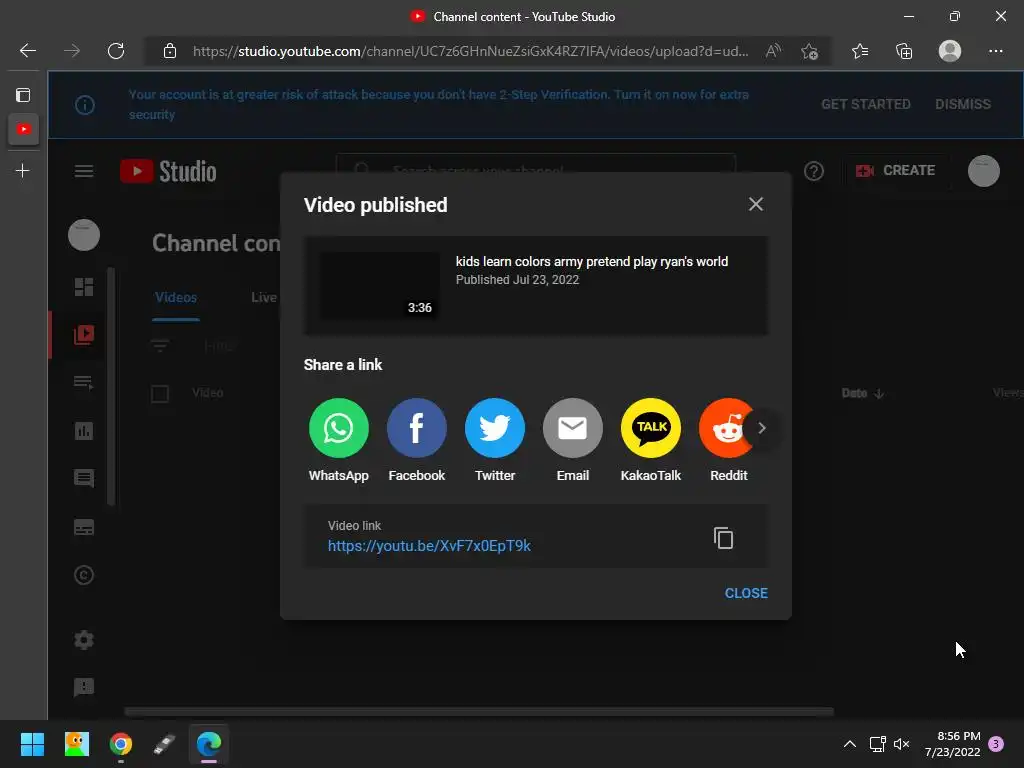1024x768 pixels.
Task: Add this page to favorites
Action: pos(809,51)
